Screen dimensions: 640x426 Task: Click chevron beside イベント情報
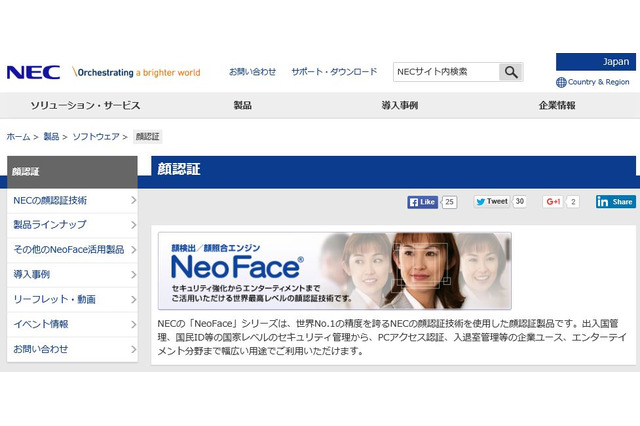[x=133, y=324]
